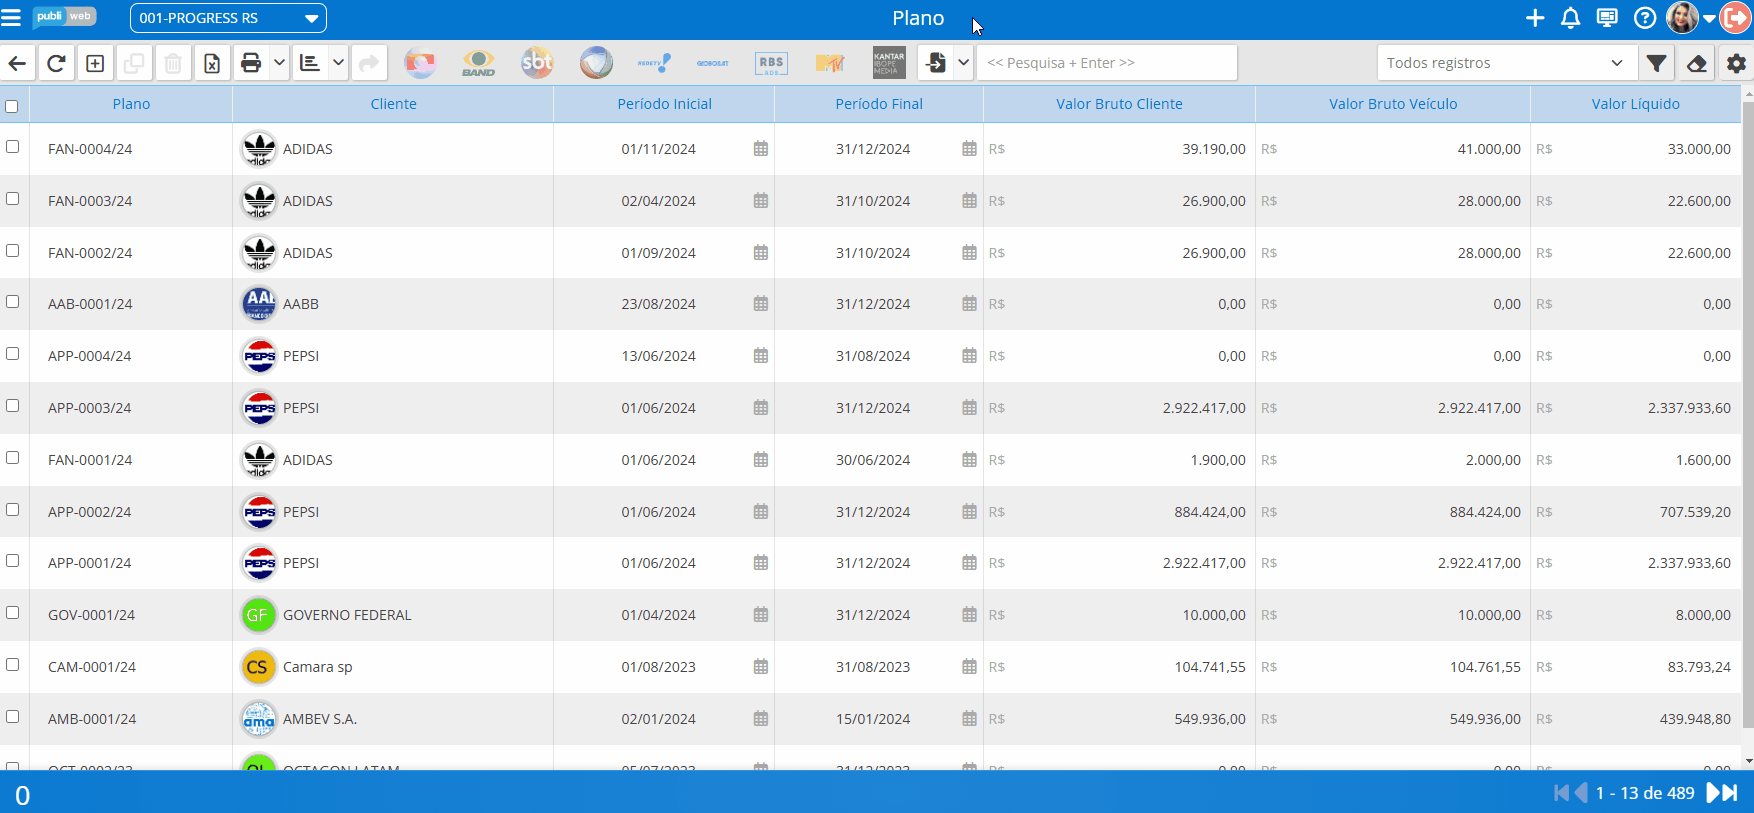Click the RedeTV logo
Image resolution: width=1754 pixels, height=813 pixels.
click(x=654, y=63)
